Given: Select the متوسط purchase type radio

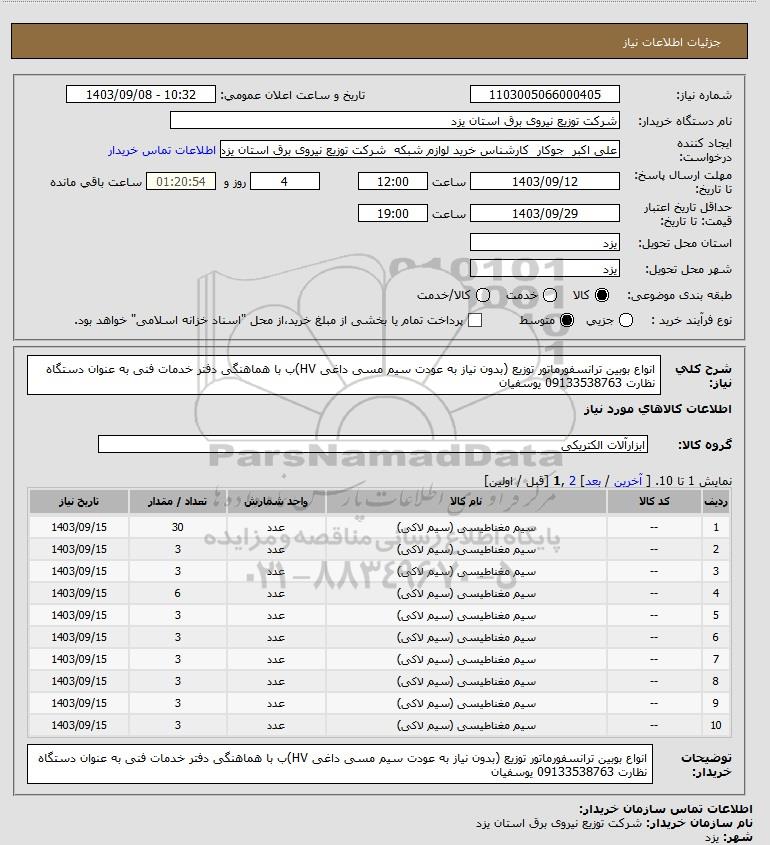Looking at the screenshot, I should 567,321.
